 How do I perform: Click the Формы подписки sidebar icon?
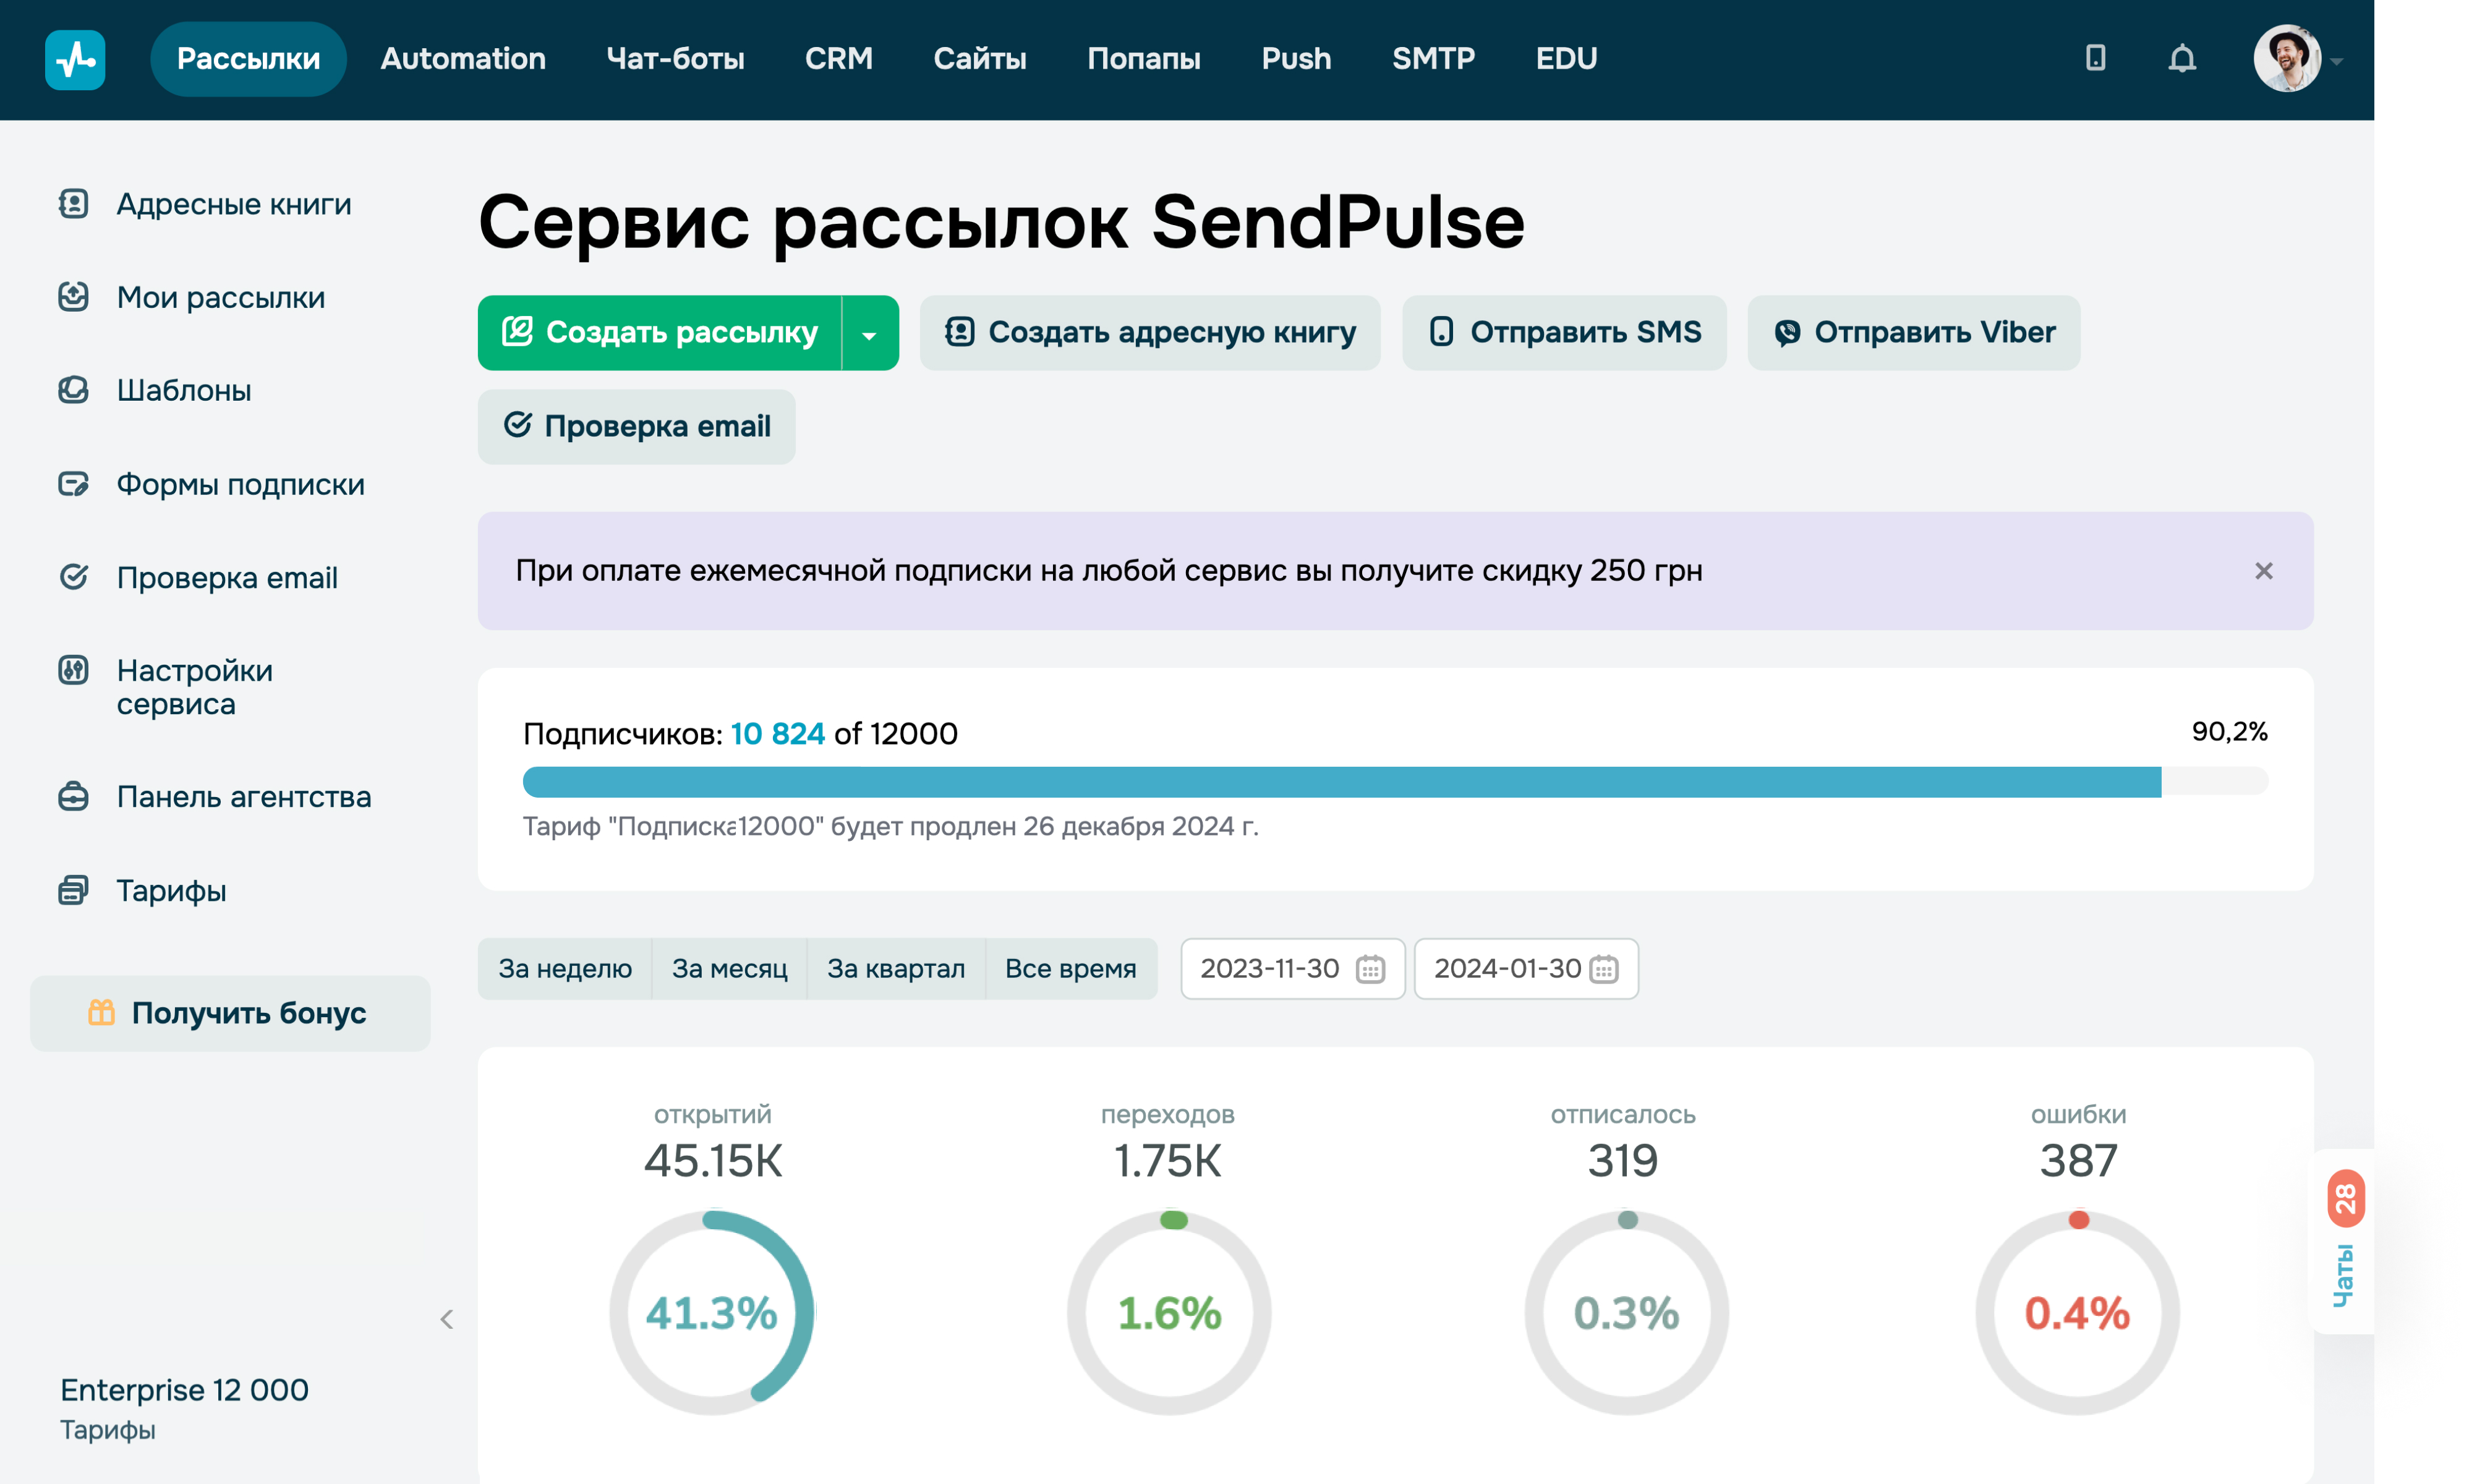[73, 484]
